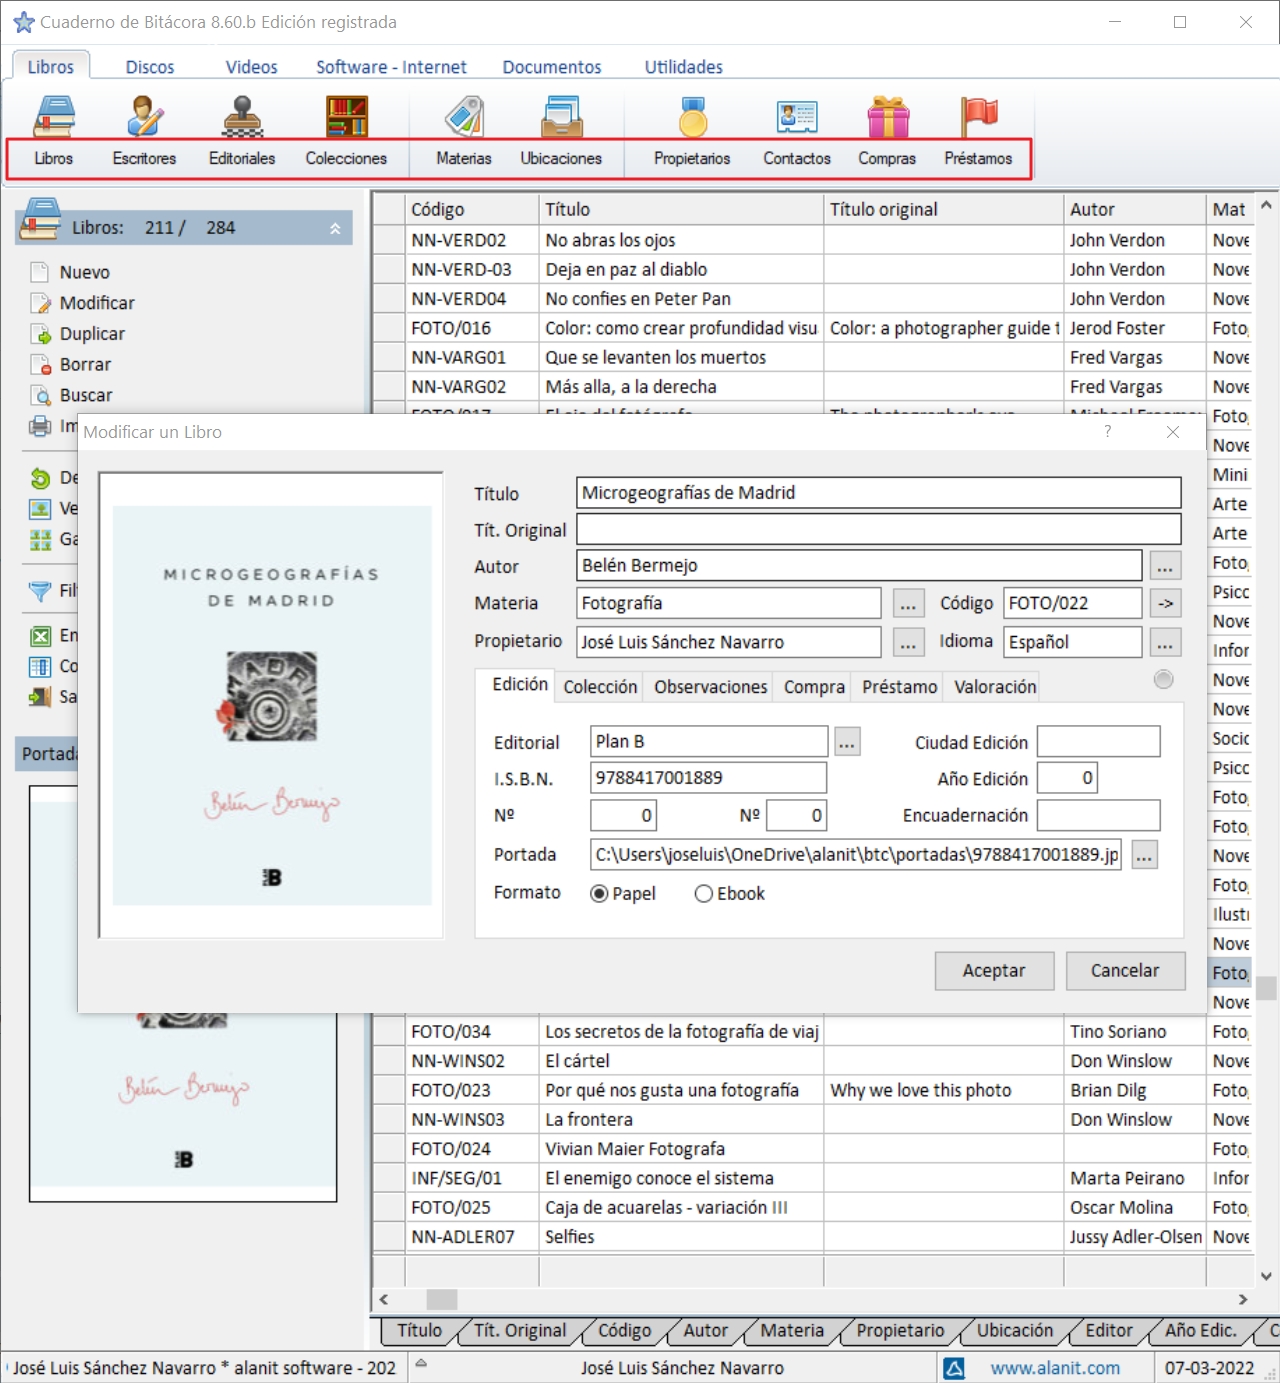Image resolution: width=1280 pixels, height=1383 pixels.
Task: Open the Propietarios medal icon
Action: [x=692, y=117]
